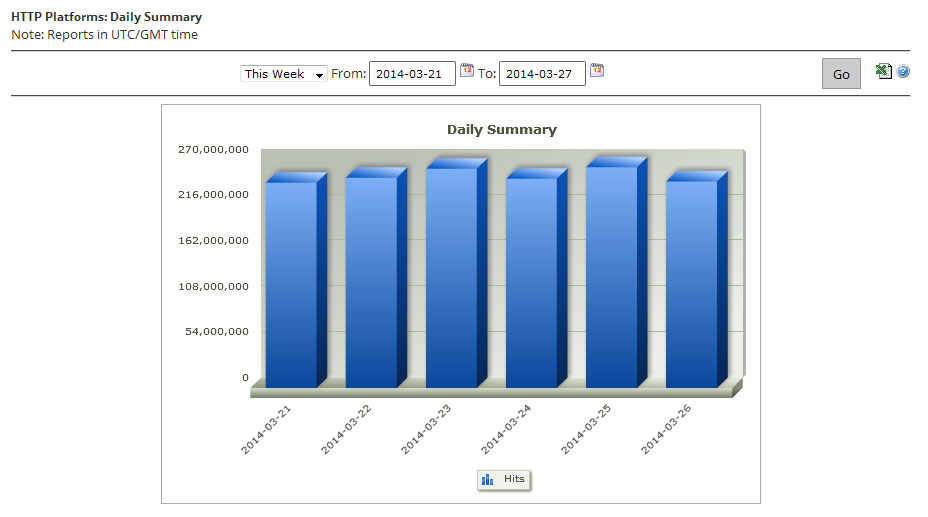
Task: Toggle the Hits series legend button
Action: point(504,480)
